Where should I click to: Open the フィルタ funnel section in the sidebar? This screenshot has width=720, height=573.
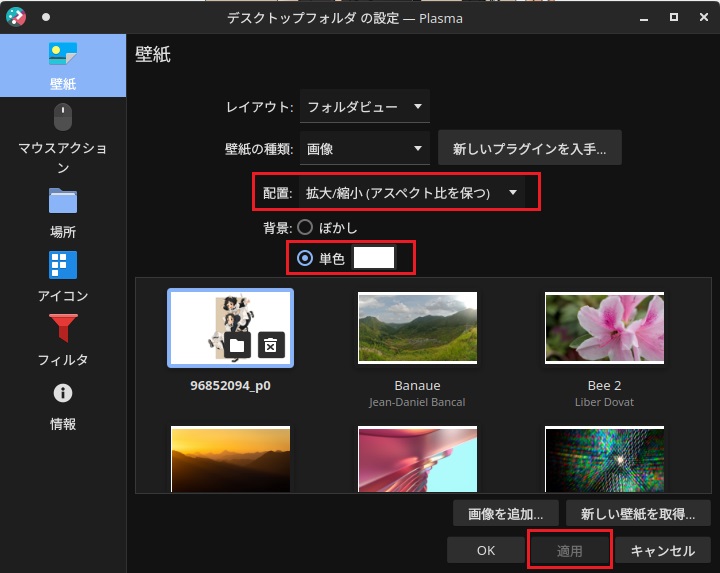click(x=63, y=340)
